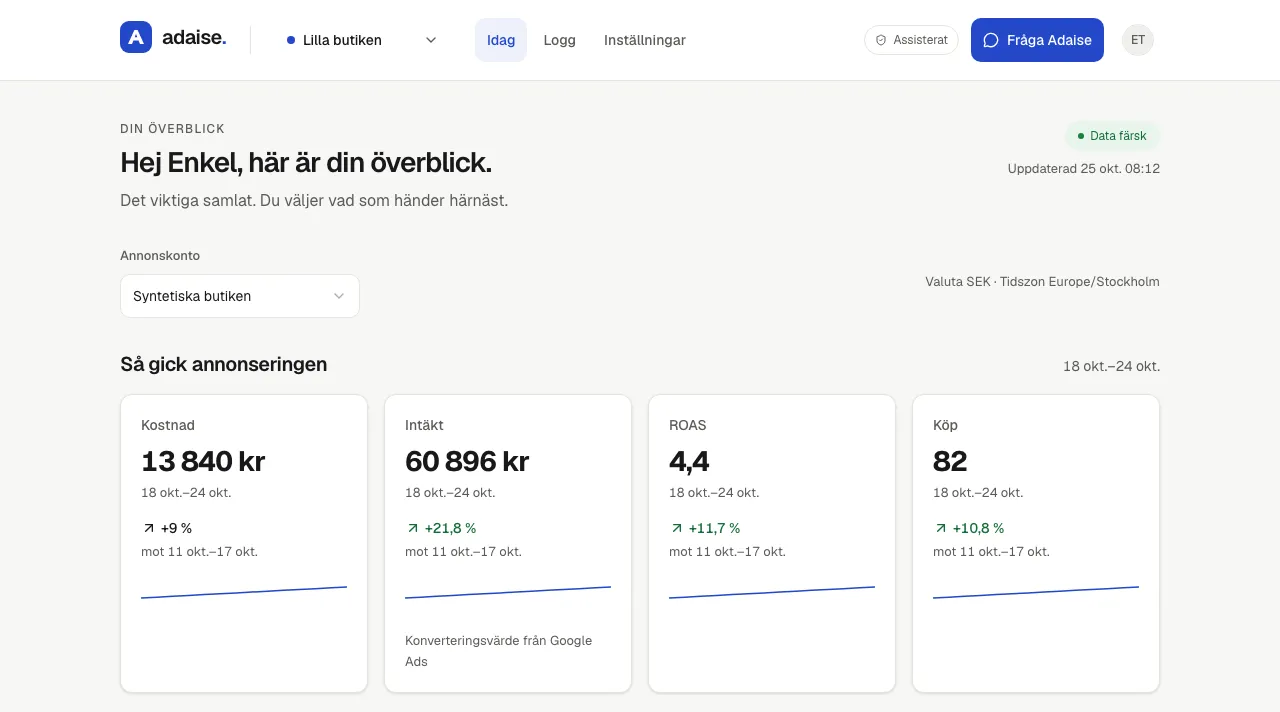Click the +10,8 % change value
The image size is (1280, 712).
(978, 528)
